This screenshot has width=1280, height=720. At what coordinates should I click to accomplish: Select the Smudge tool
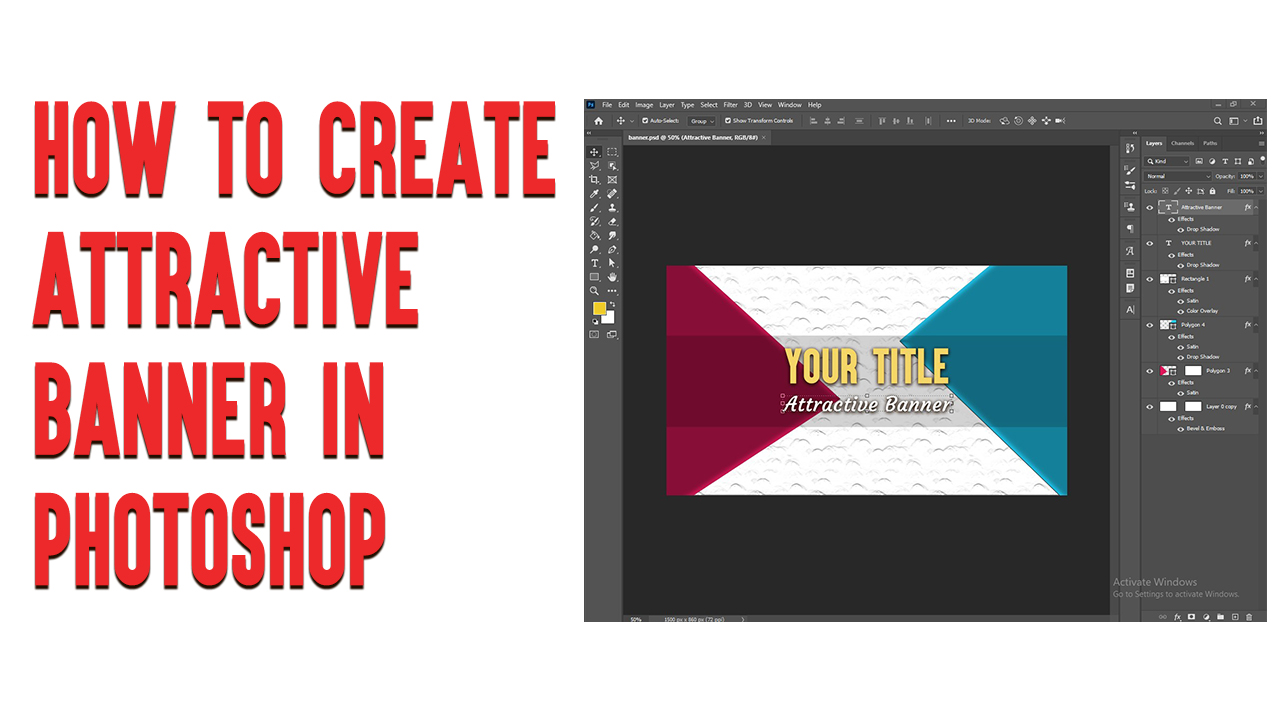(x=612, y=235)
